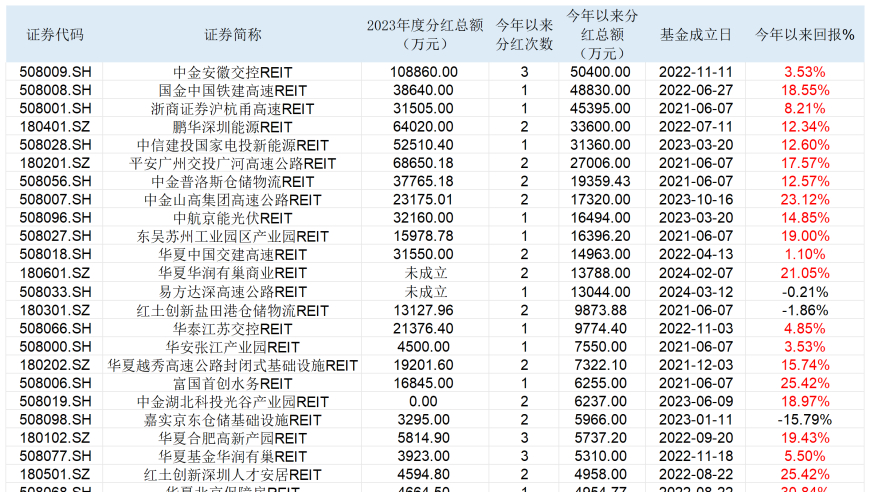Select 华夏合肥高新产园REIT cell

click(x=232, y=438)
